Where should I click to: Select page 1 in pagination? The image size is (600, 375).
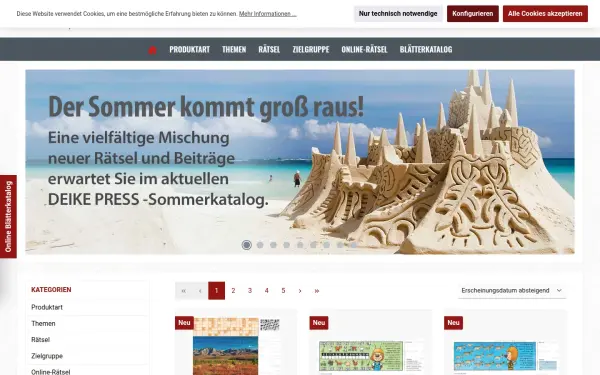point(217,291)
